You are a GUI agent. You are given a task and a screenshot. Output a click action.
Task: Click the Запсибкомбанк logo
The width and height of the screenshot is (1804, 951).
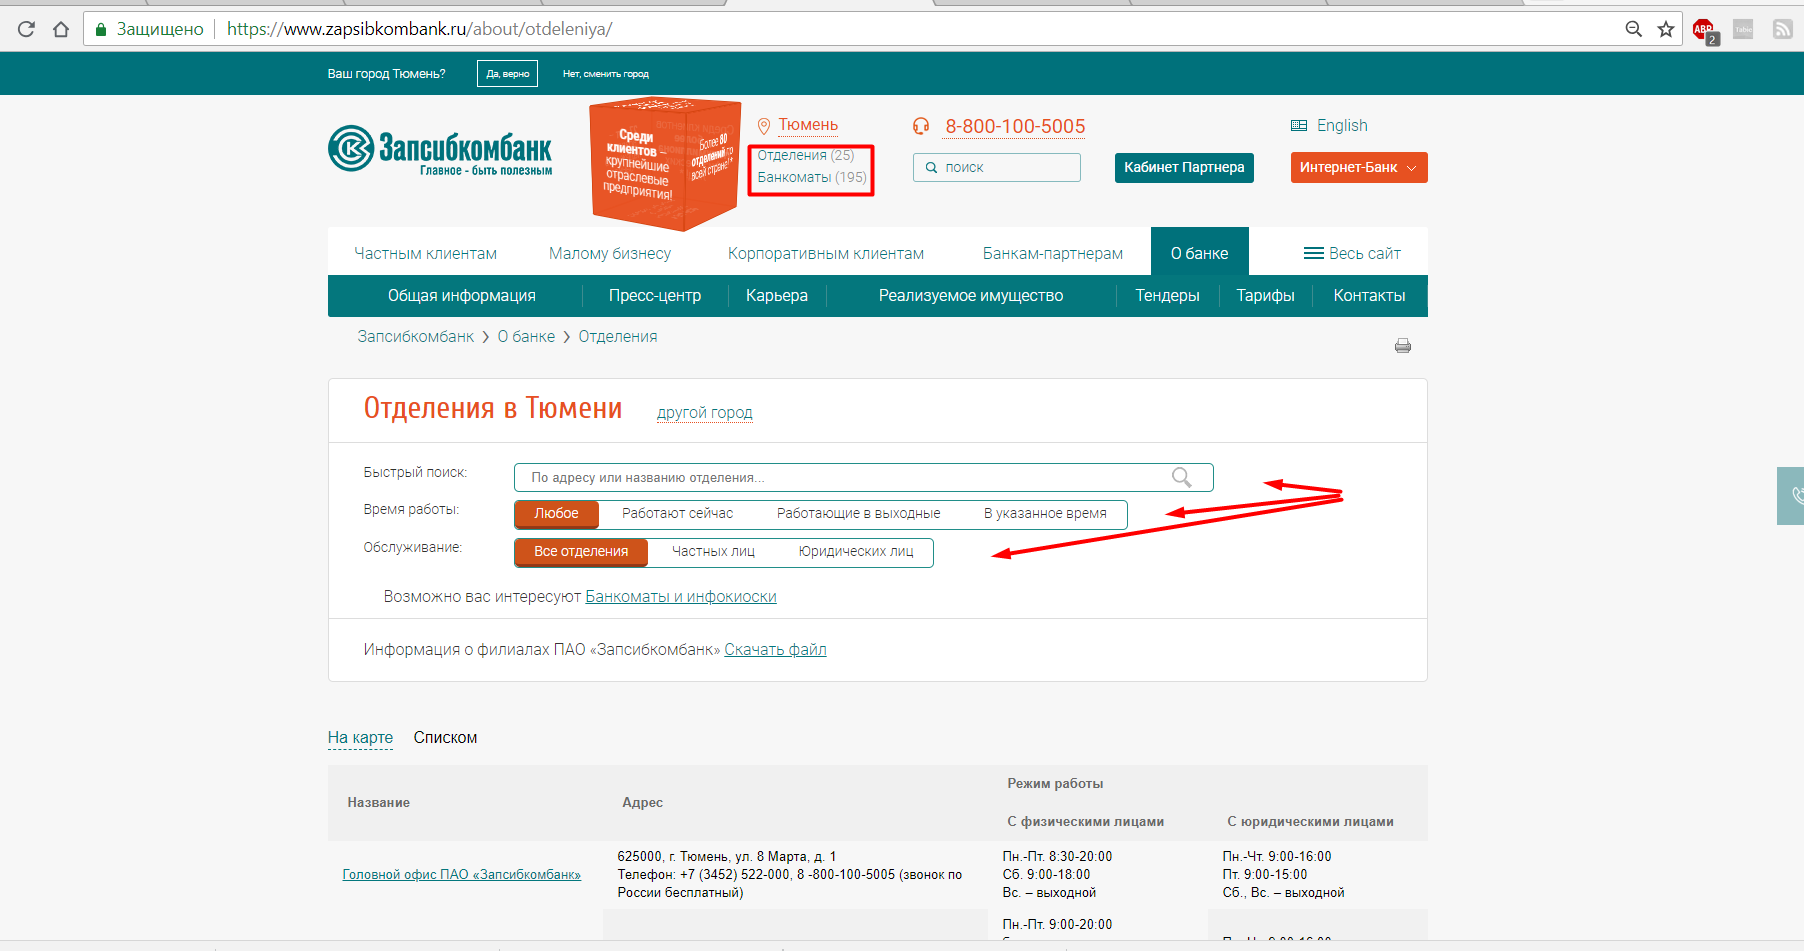click(440, 150)
